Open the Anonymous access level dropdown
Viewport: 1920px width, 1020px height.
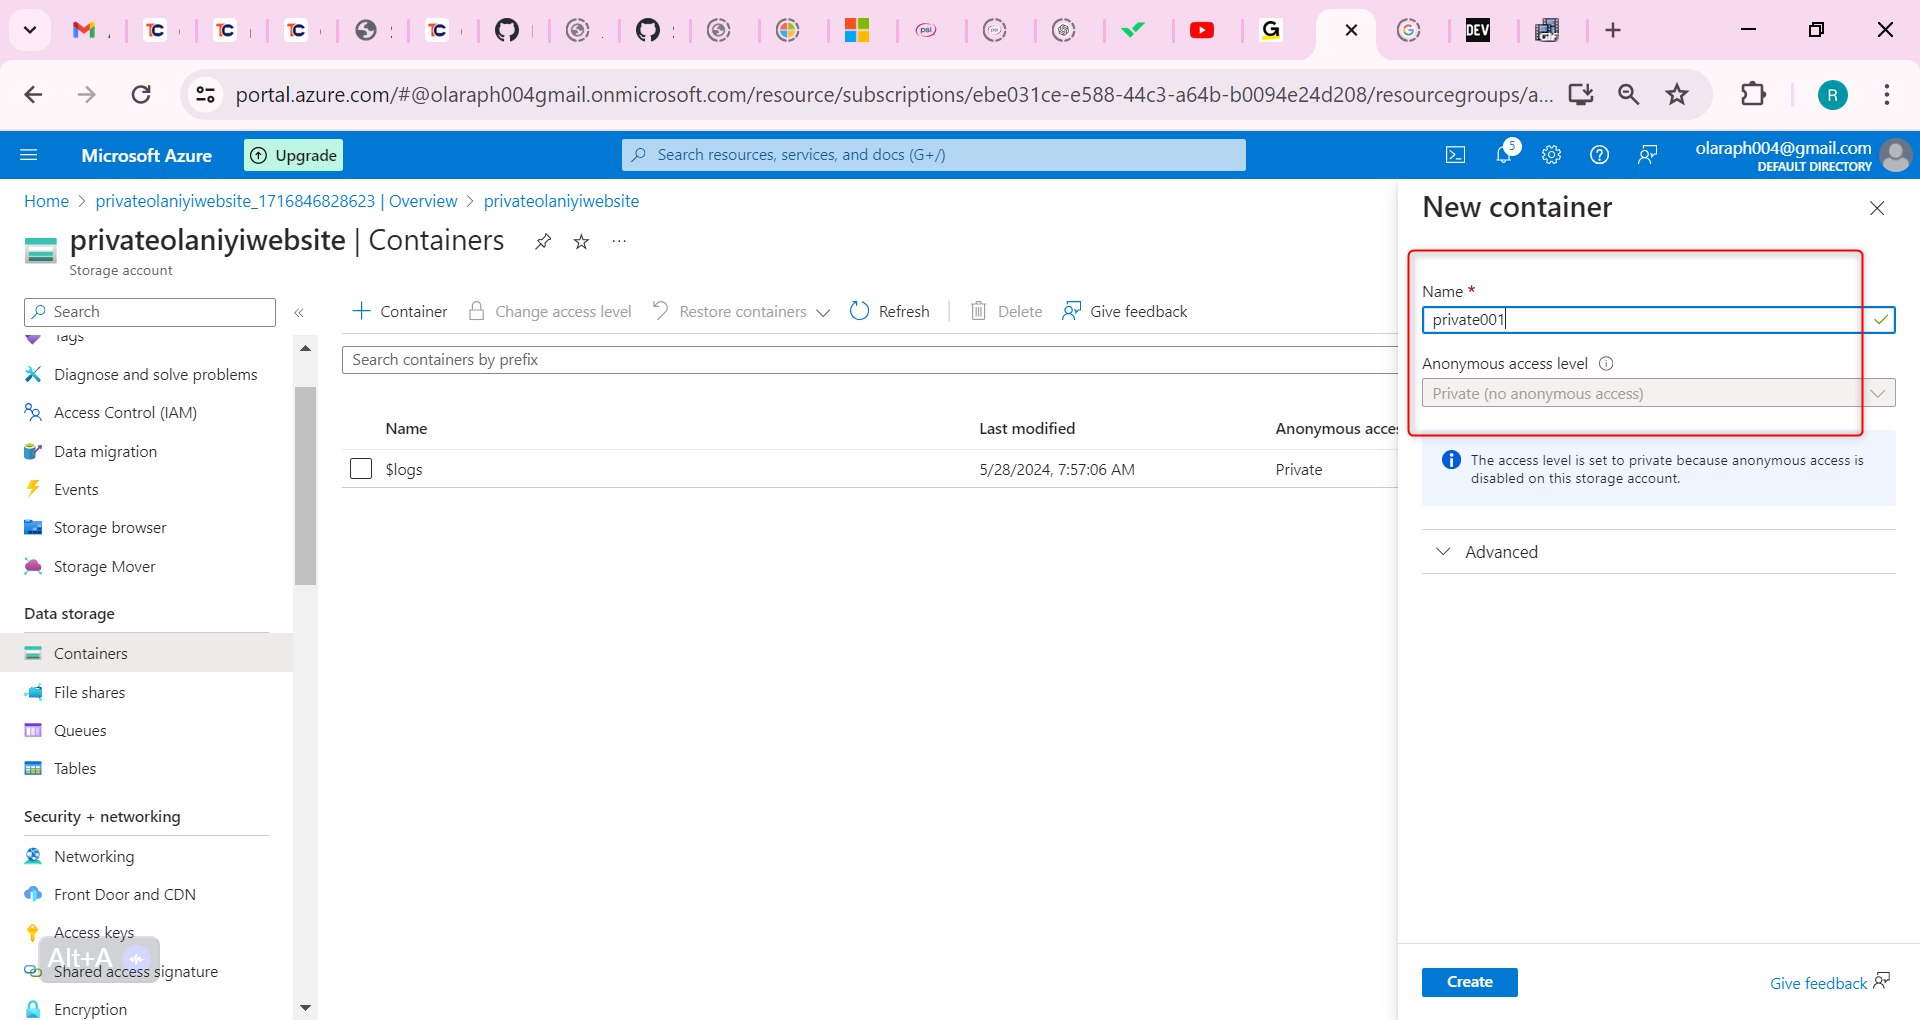[x=1658, y=393]
